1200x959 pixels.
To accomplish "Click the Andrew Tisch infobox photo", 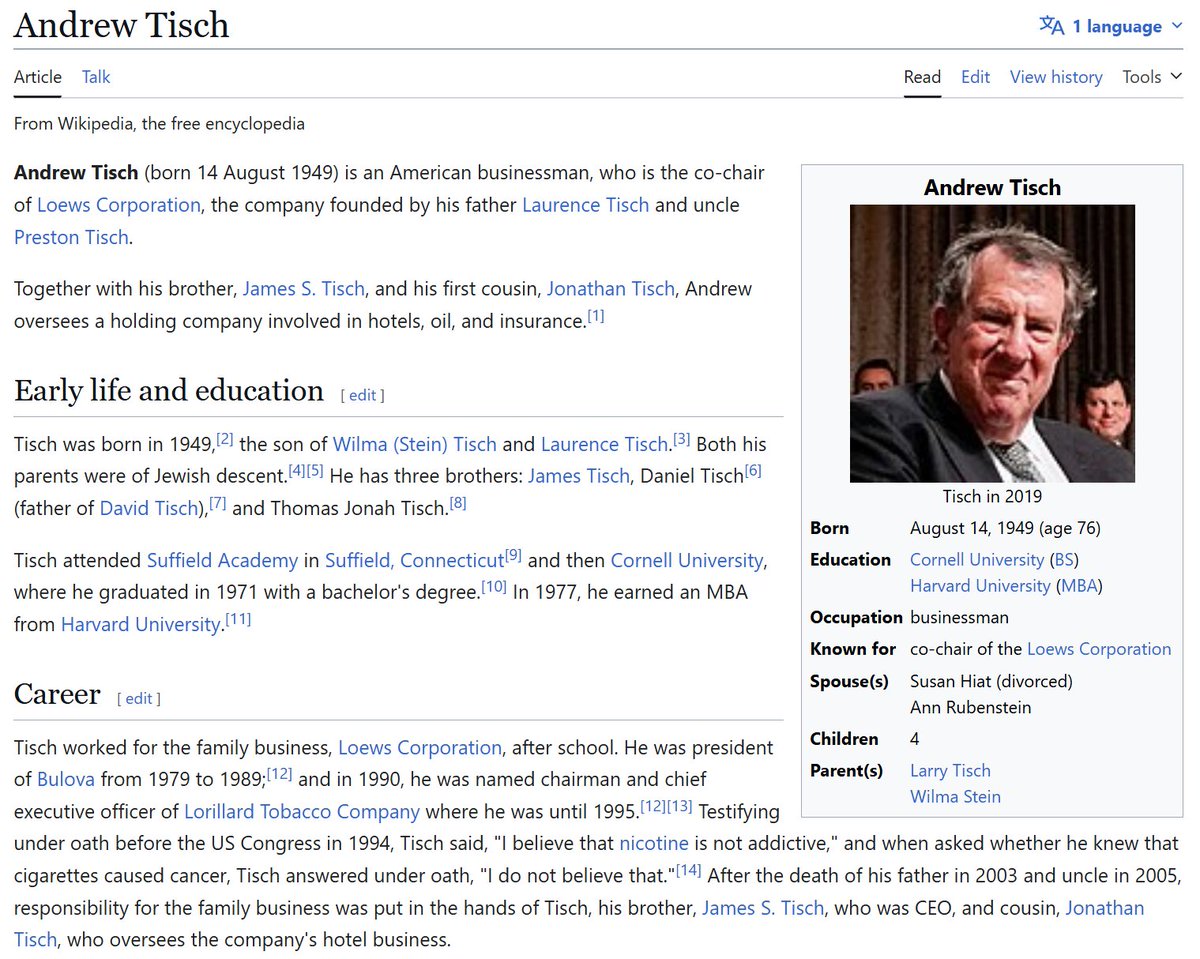I will click(992, 343).
